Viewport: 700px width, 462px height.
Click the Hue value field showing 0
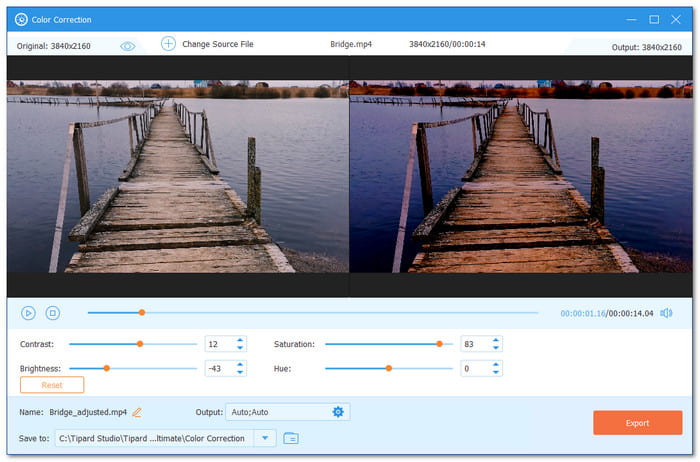(x=475, y=369)
